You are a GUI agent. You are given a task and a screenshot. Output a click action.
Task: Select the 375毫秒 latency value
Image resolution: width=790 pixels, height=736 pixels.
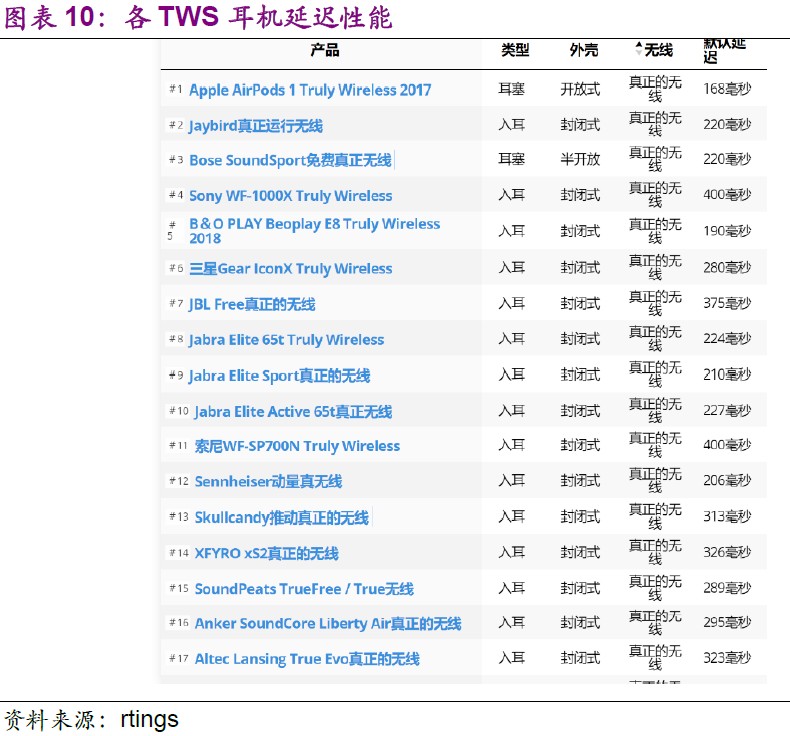(727, 303)
